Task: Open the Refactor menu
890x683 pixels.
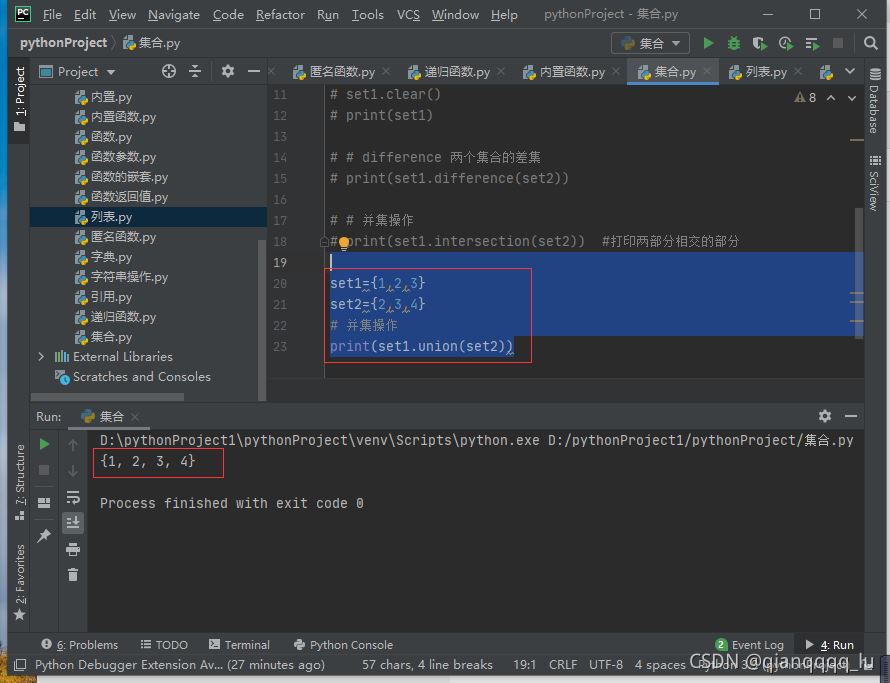Action: pyautogui.click(x=280, y=14)
